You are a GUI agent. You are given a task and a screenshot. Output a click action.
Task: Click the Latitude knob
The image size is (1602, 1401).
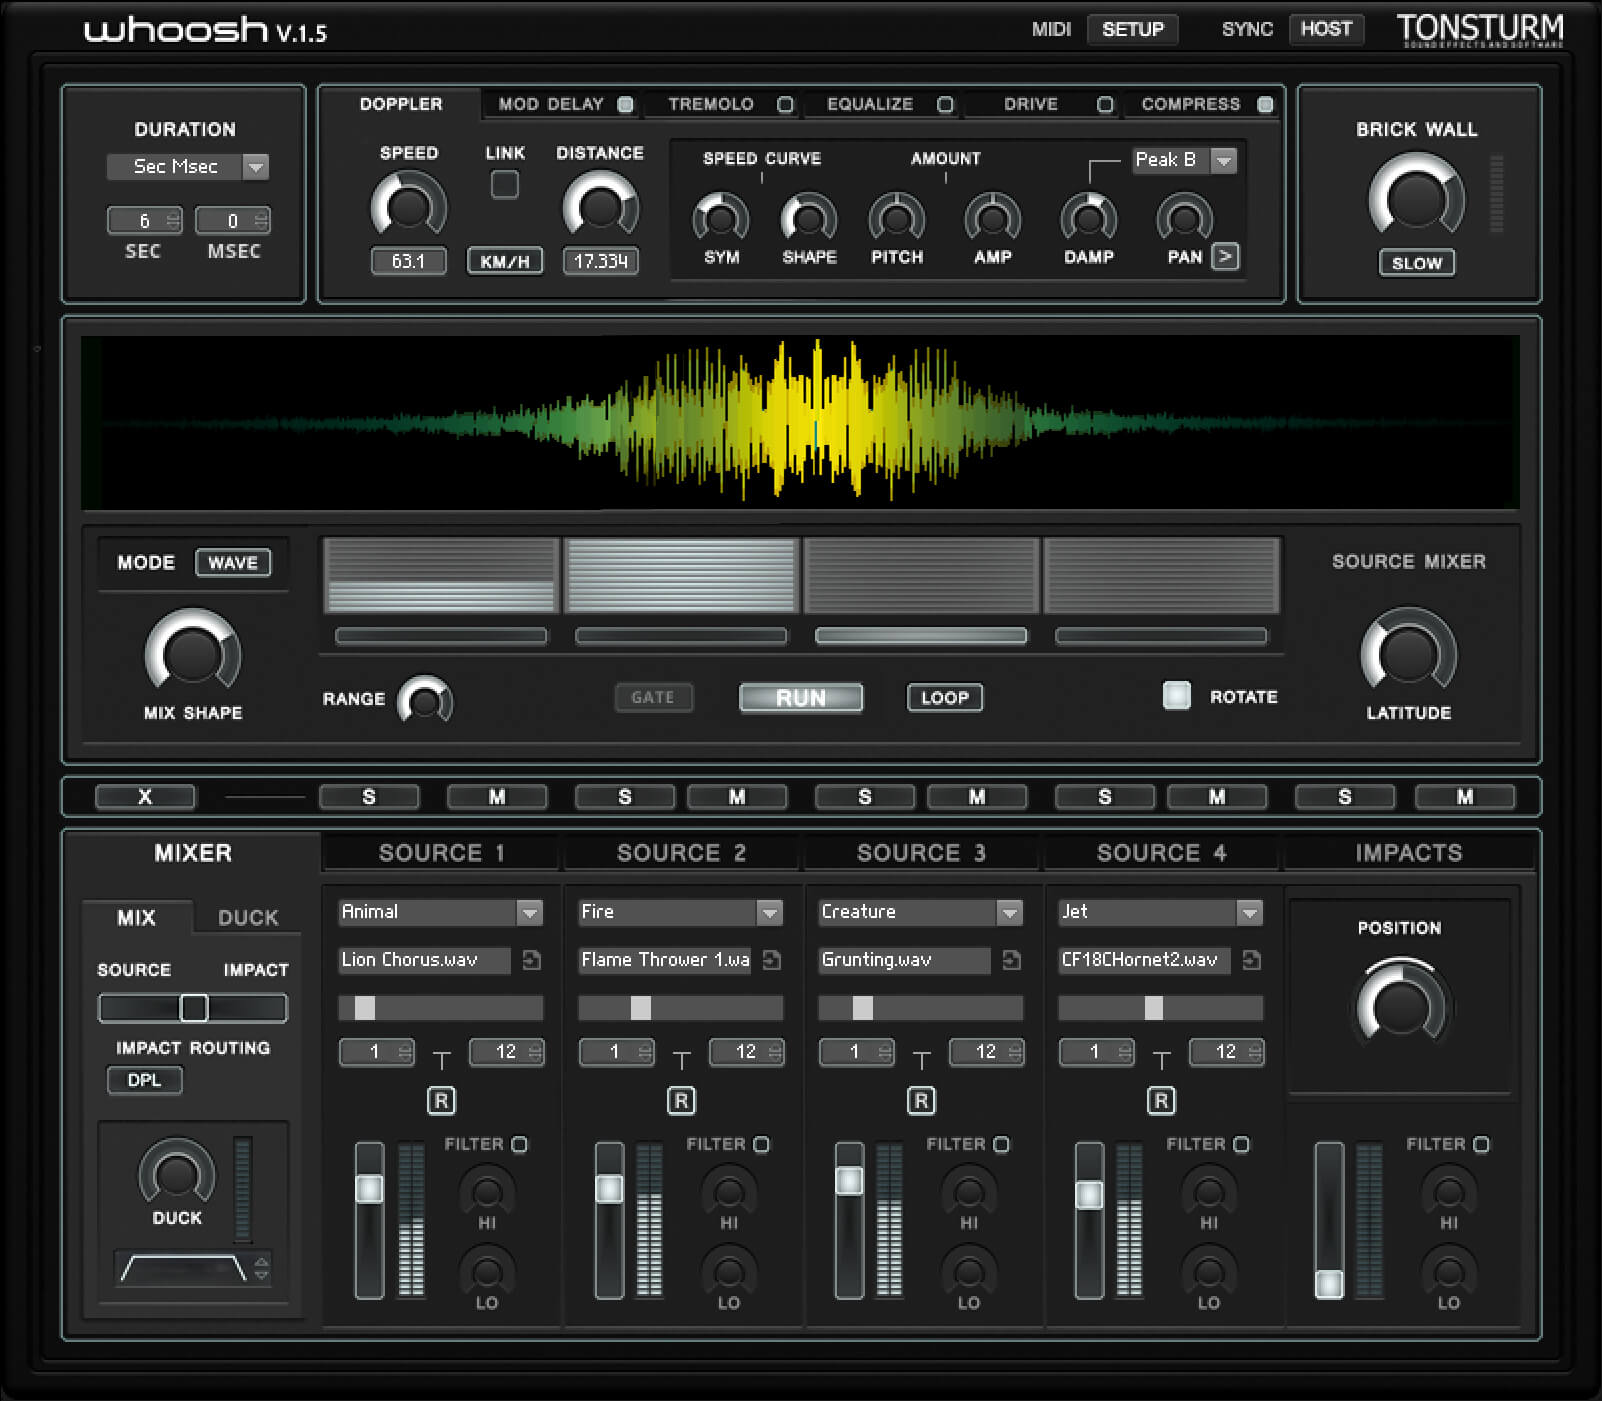(1408, 653)
